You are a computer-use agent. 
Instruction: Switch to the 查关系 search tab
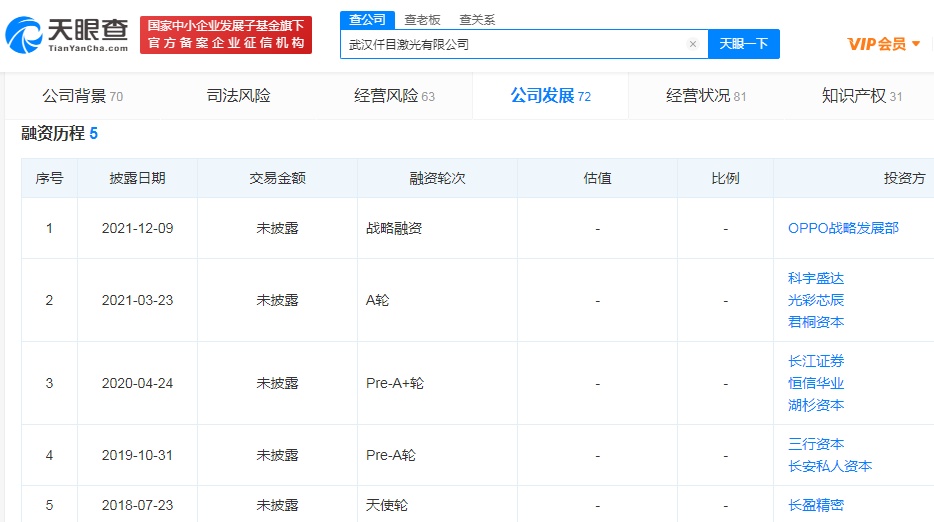[477, 19]
